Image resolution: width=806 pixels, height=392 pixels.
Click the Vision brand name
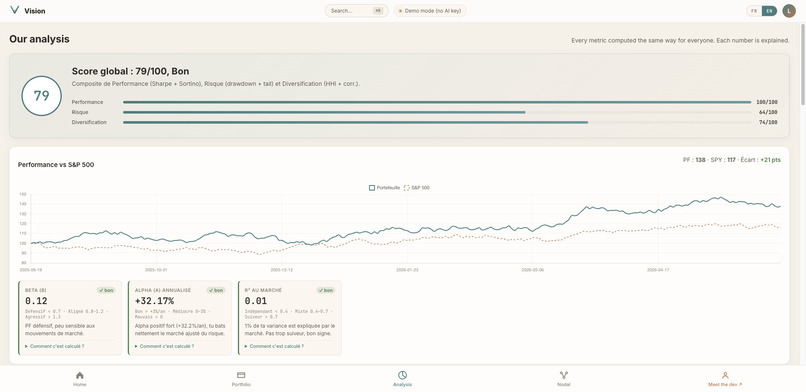(34, 11)
